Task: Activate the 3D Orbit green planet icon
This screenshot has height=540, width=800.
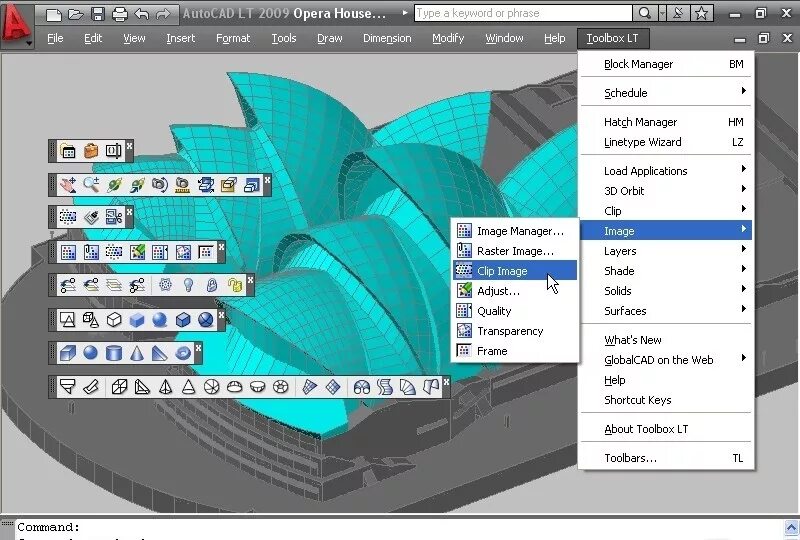Action: coord(114,185)
